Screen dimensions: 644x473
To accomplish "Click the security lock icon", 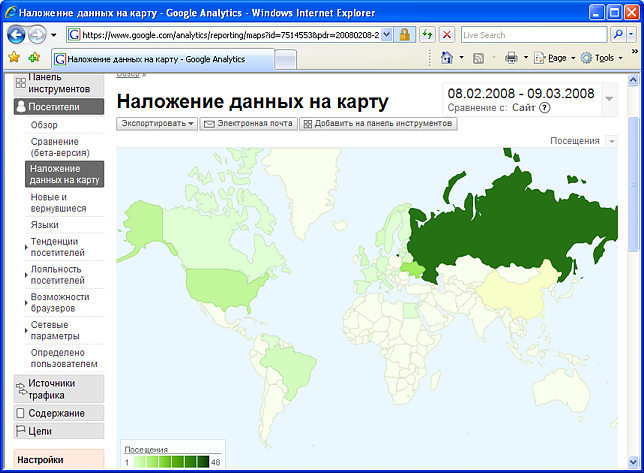I will click(x=405, y=35).
